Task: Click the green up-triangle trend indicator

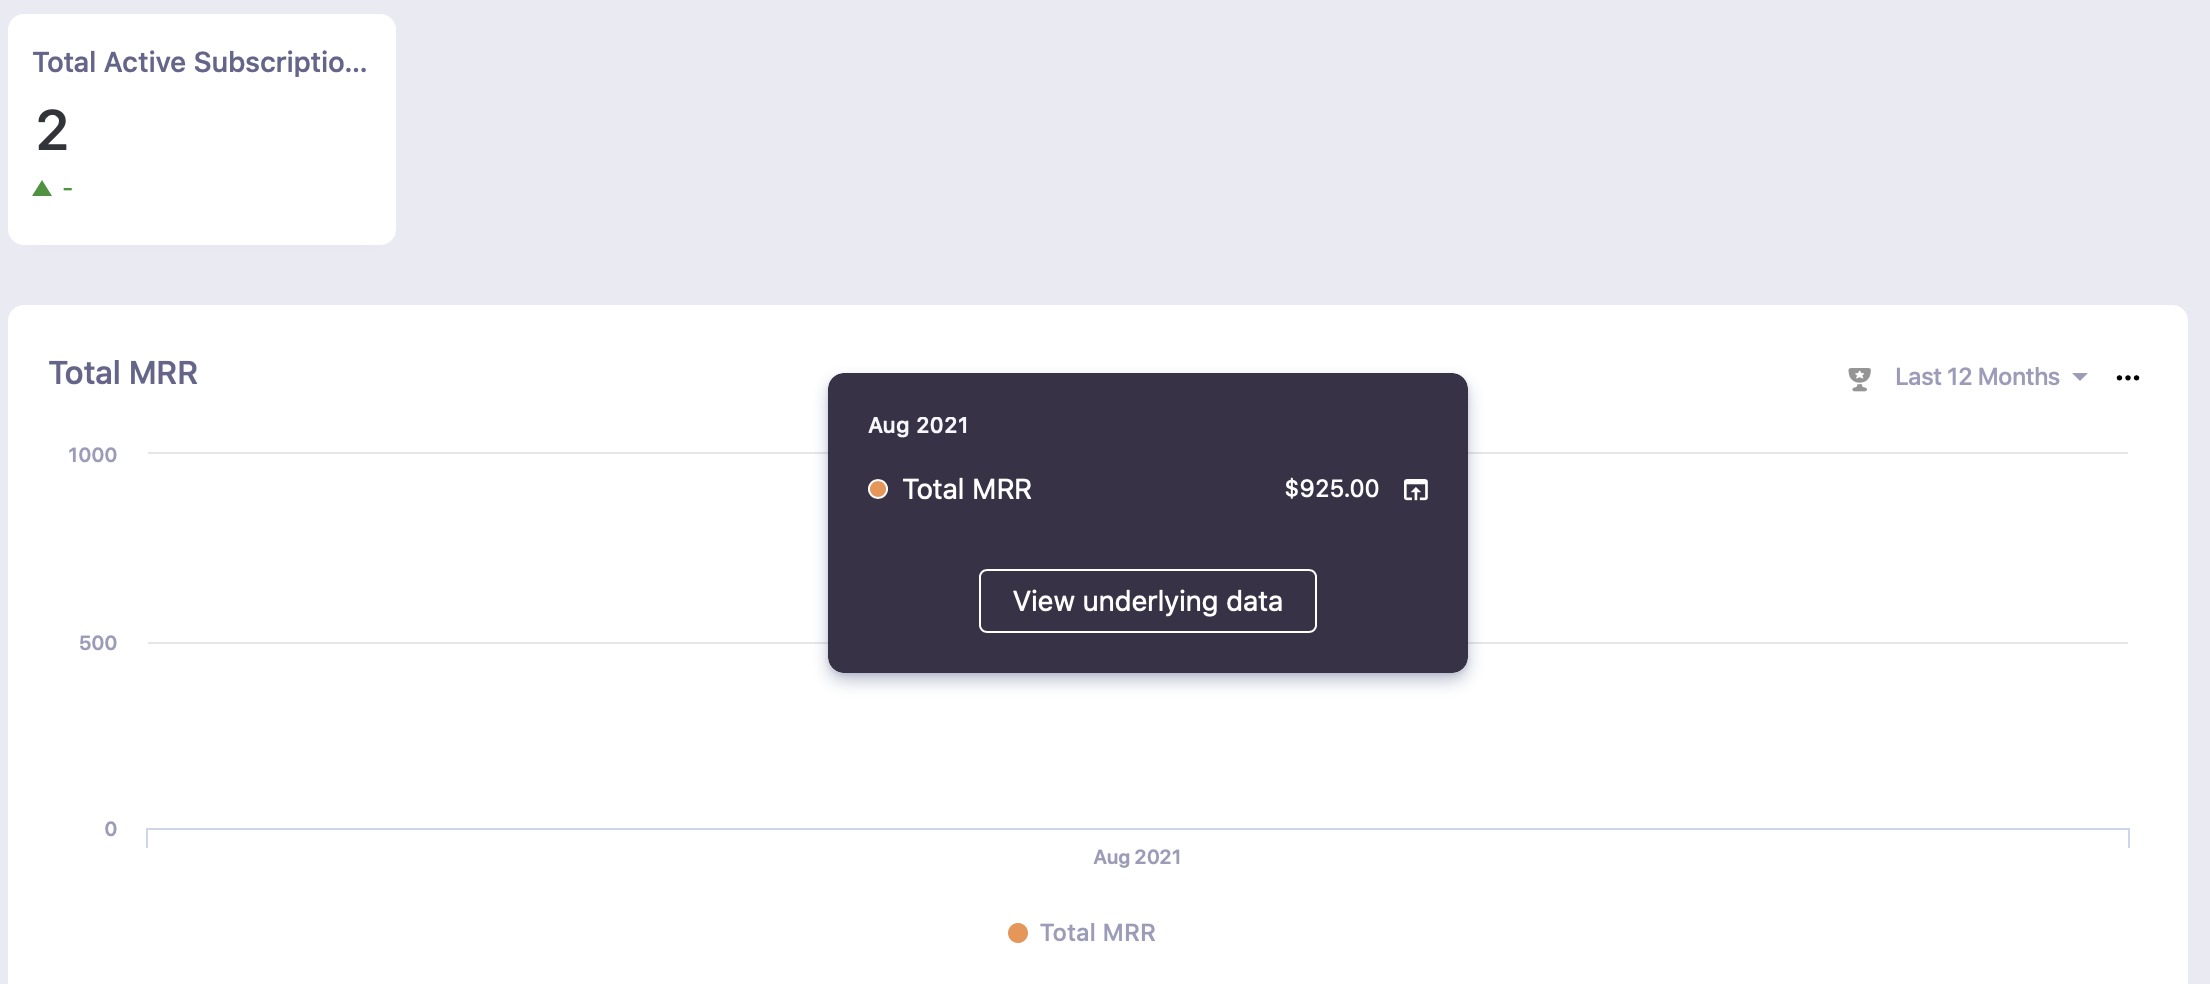Action: tap(42, 188)
